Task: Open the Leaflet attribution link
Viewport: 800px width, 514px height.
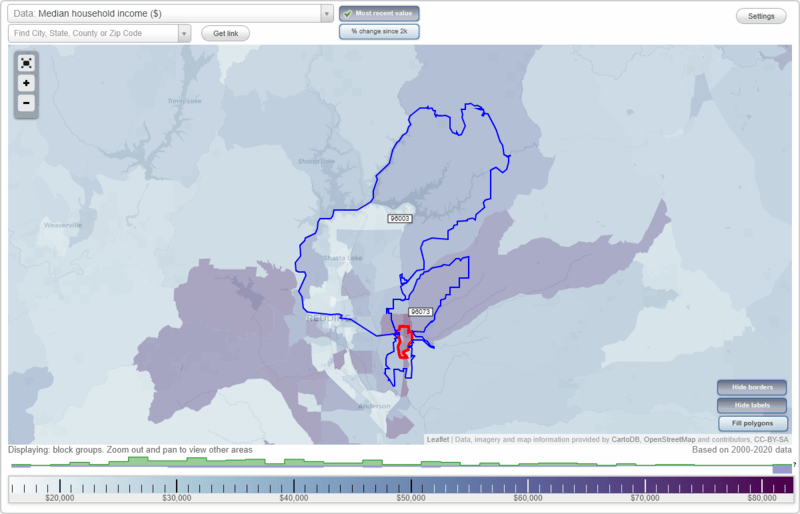Action: [x=438, y=439]
